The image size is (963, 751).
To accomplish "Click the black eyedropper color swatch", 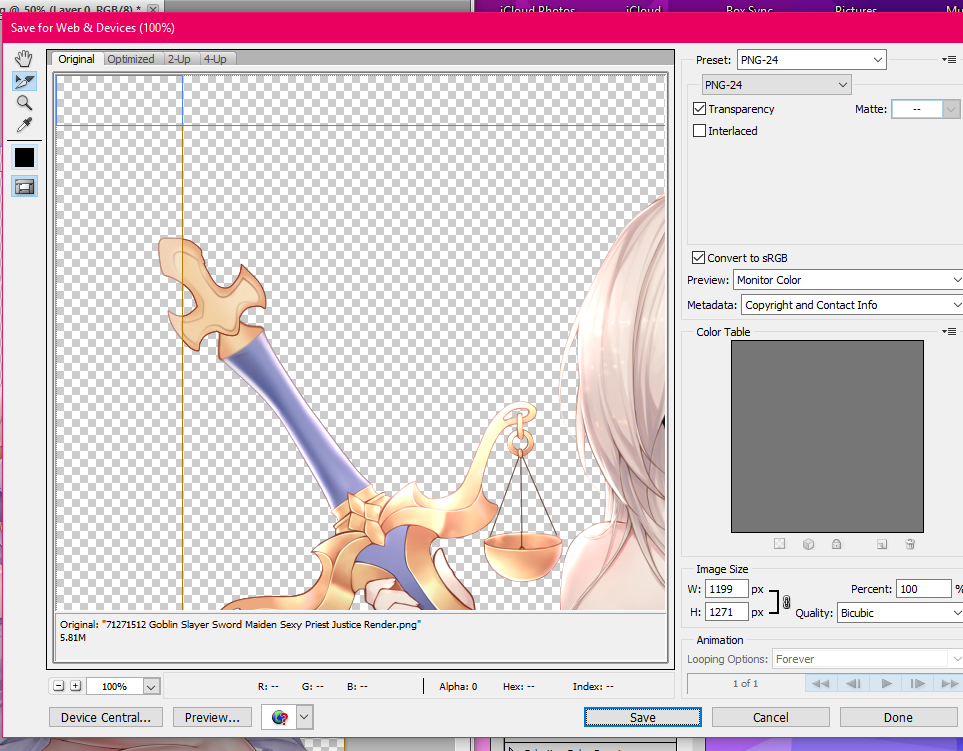I will (x=24, y=157).
